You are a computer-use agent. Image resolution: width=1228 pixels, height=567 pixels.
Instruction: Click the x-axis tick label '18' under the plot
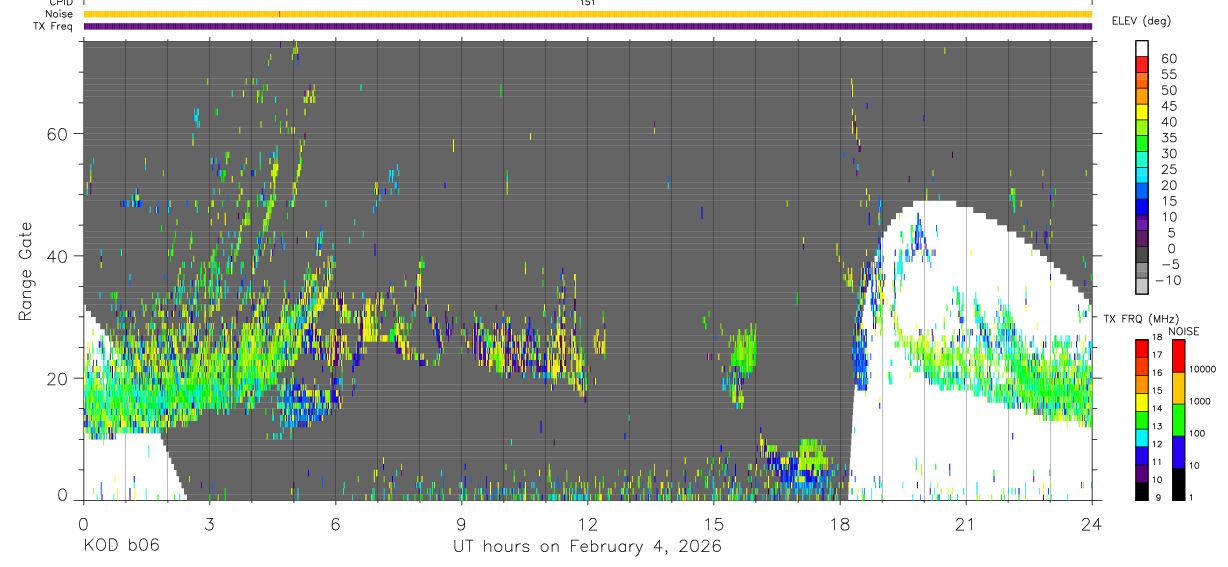[x=840, y=523]
